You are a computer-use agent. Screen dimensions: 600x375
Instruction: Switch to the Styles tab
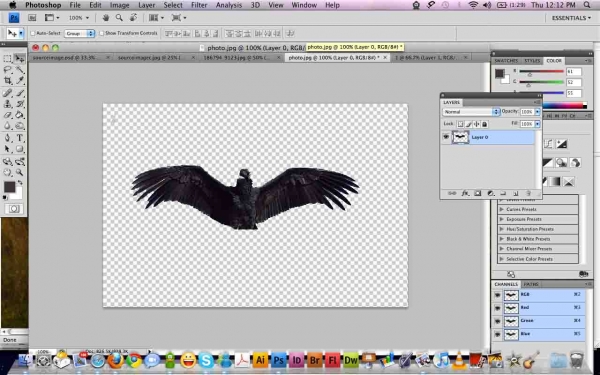coord(532,61)
